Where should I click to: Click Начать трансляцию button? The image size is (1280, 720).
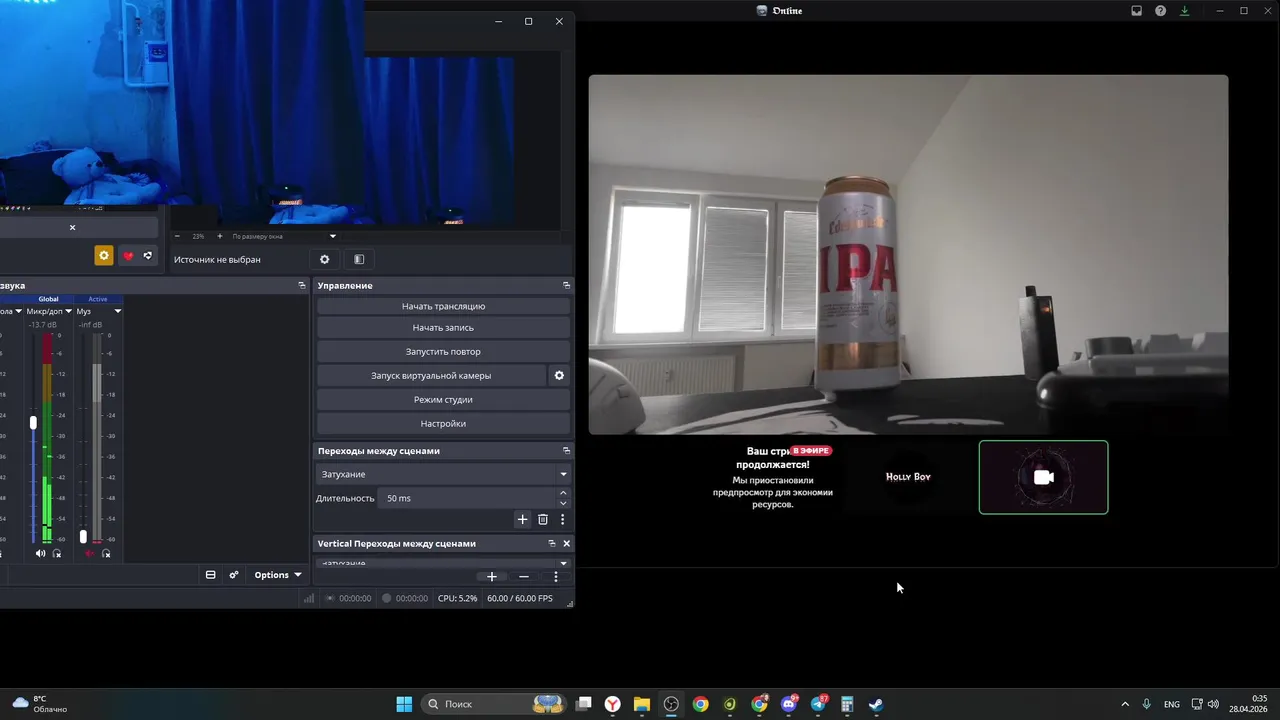pyautogui.click(x=443, y=306)
